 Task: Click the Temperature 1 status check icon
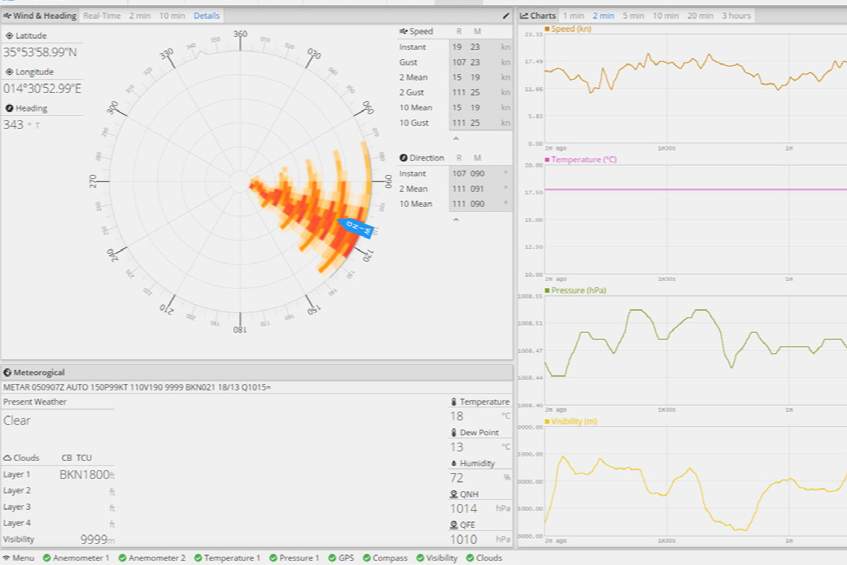click(198, 558)
